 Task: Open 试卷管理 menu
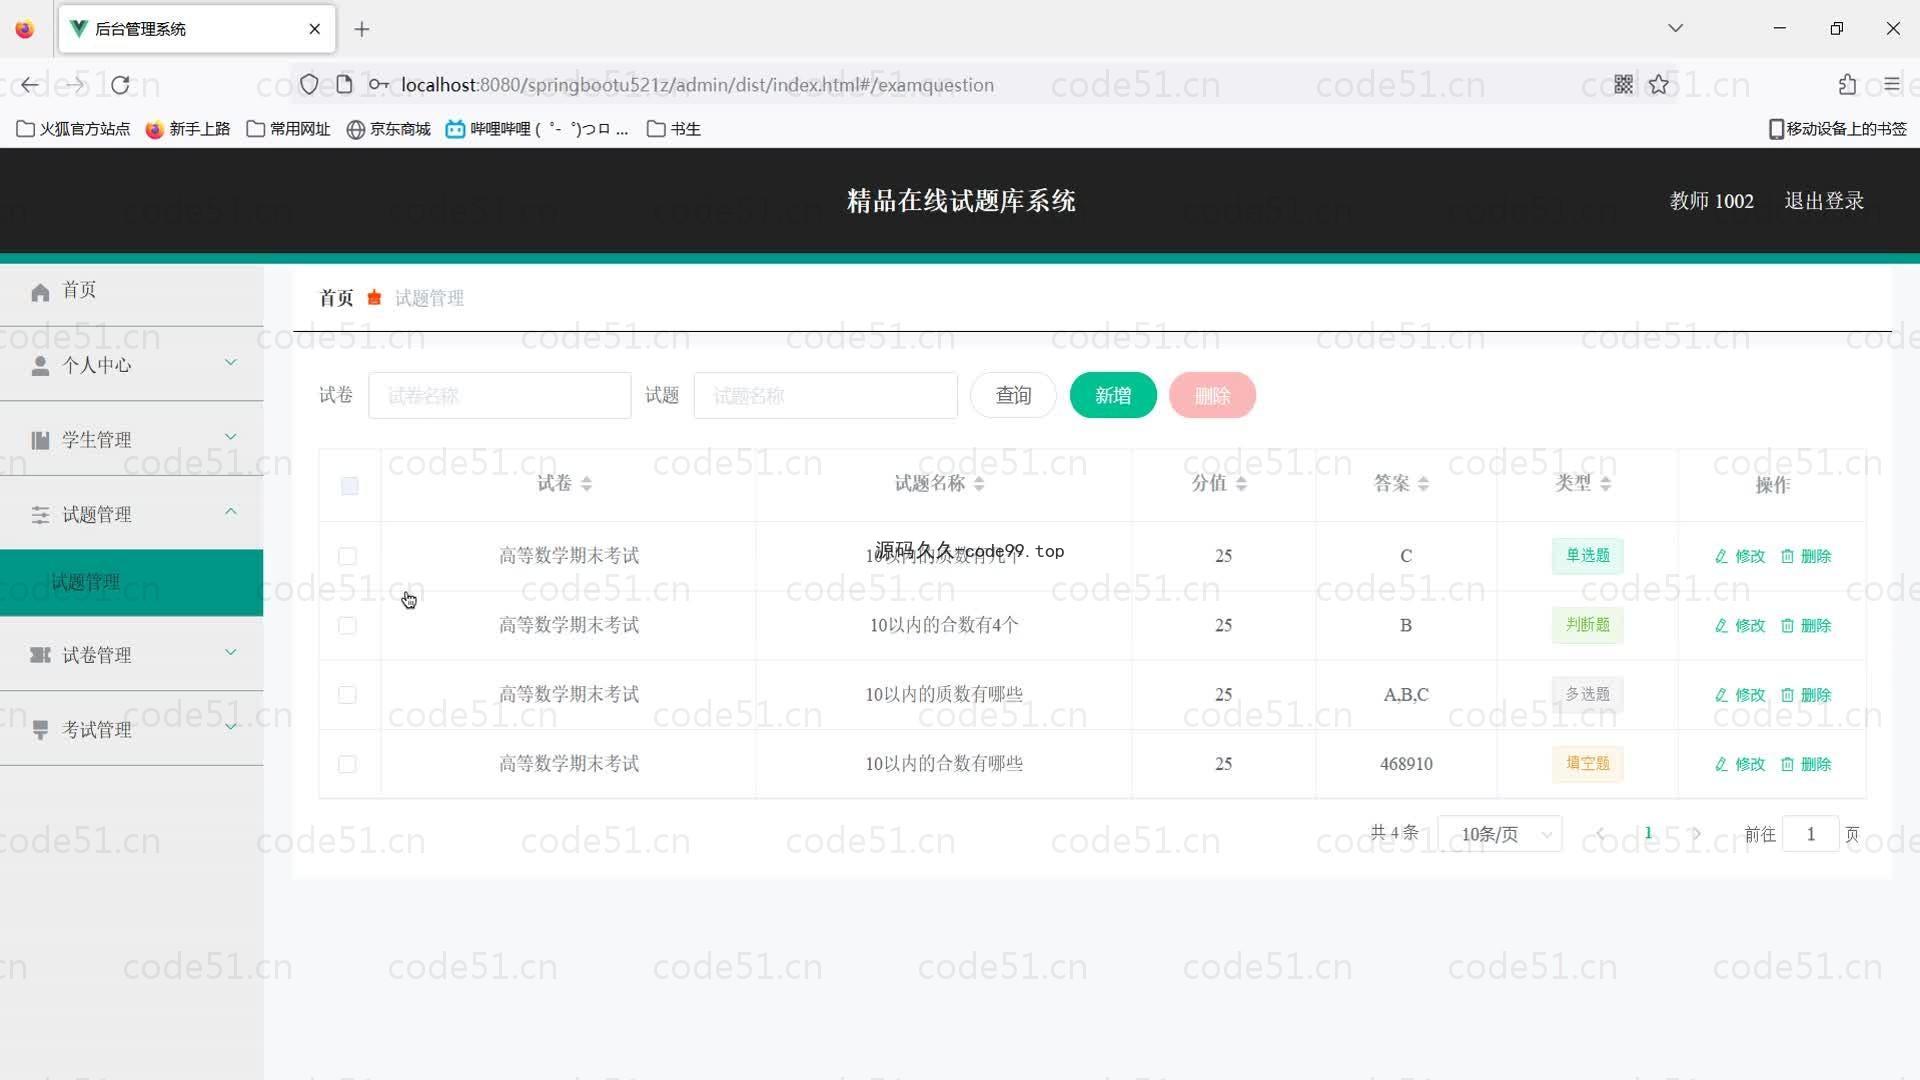[131, 655]
